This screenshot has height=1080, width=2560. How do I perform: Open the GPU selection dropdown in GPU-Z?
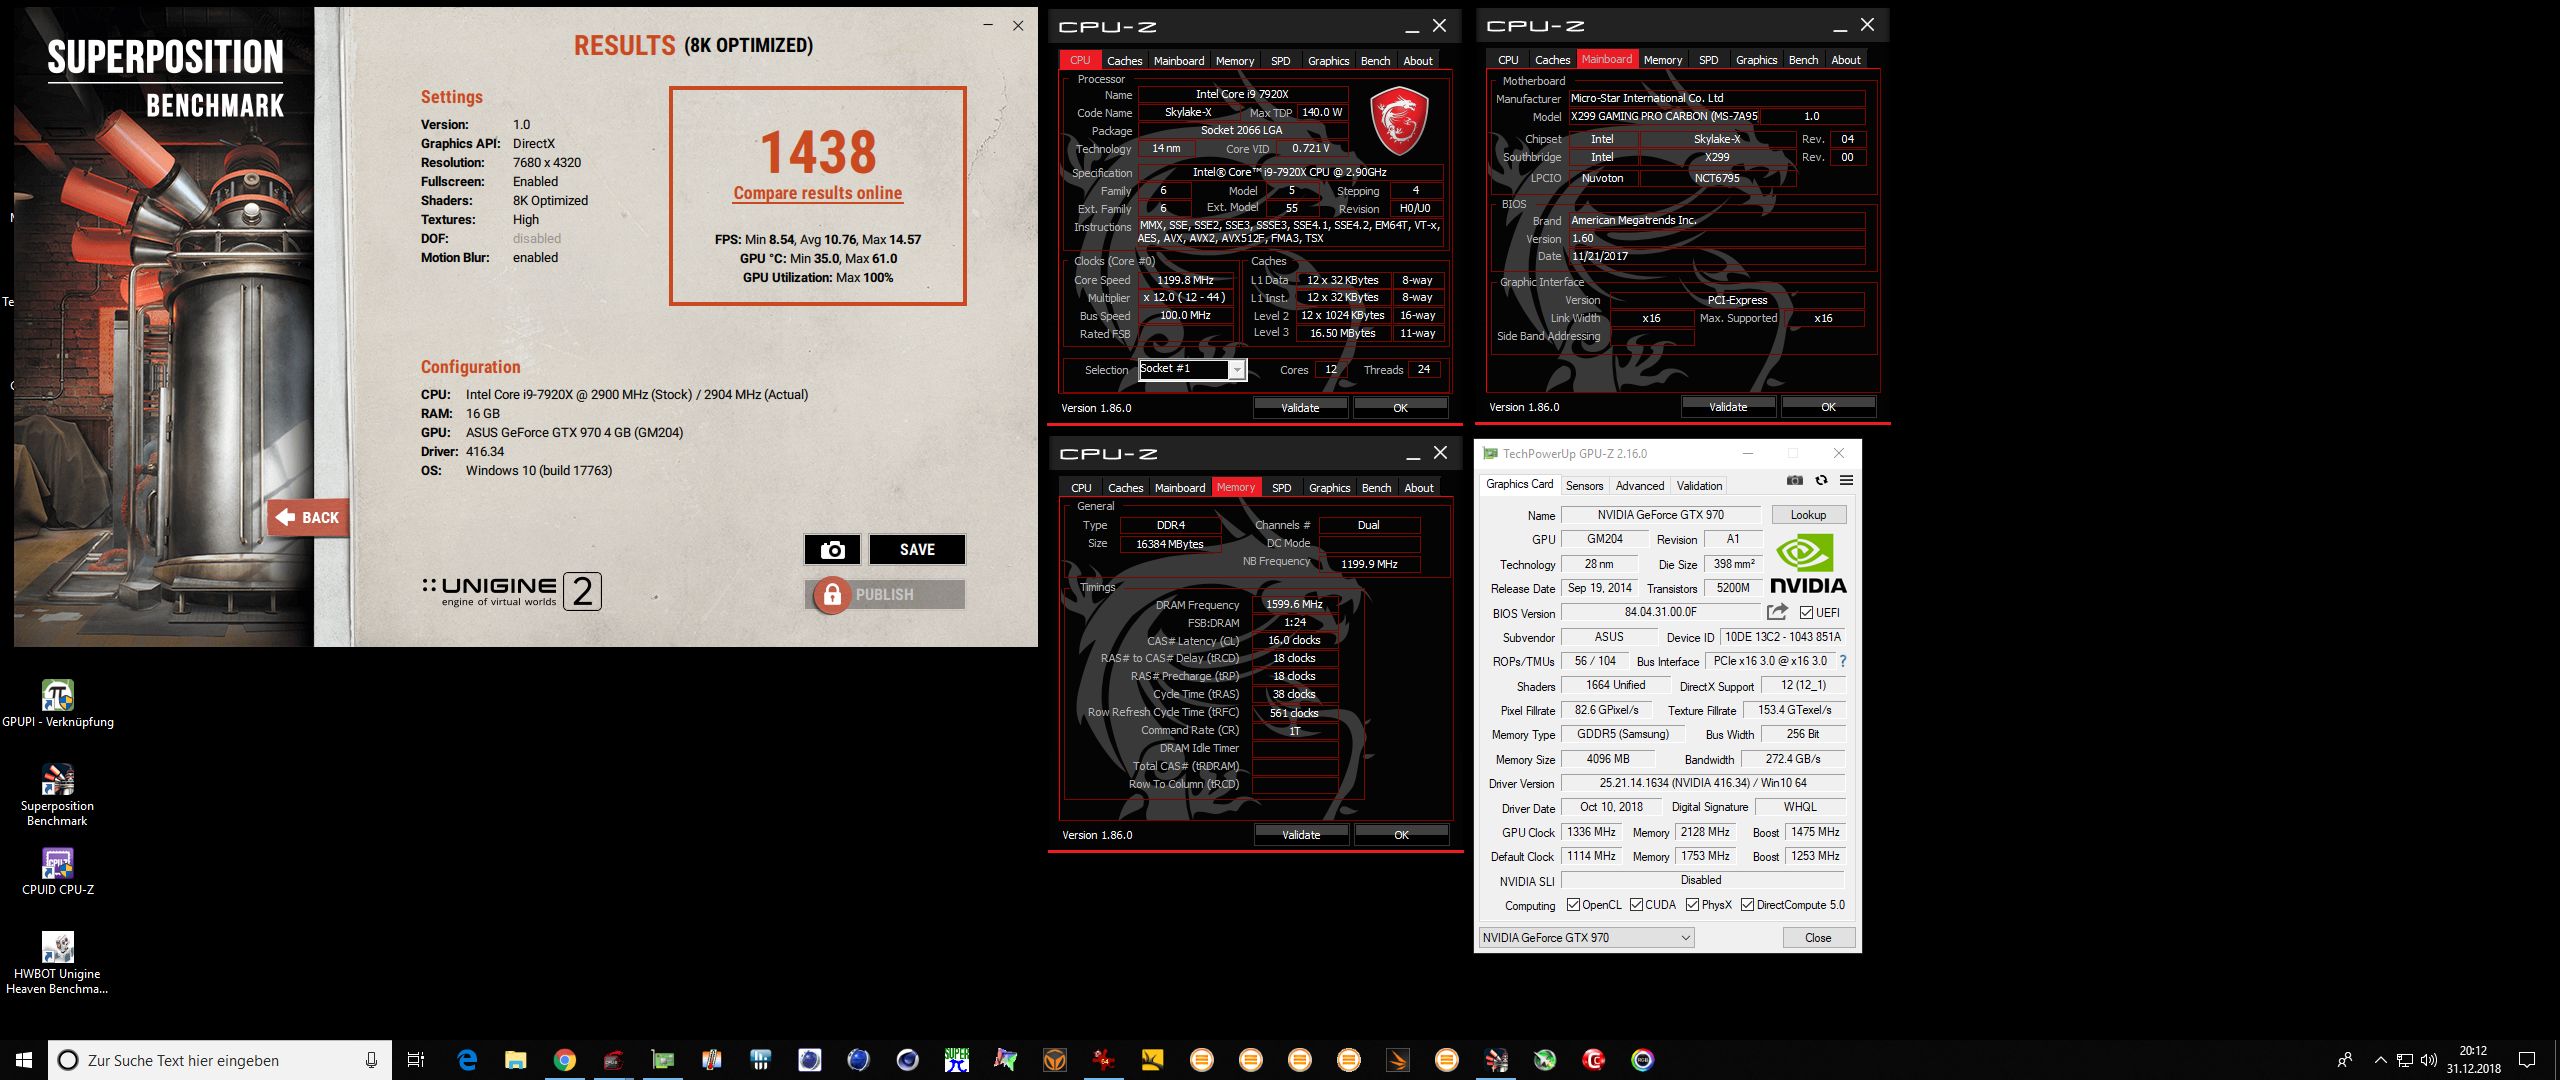pos(1586,938)
